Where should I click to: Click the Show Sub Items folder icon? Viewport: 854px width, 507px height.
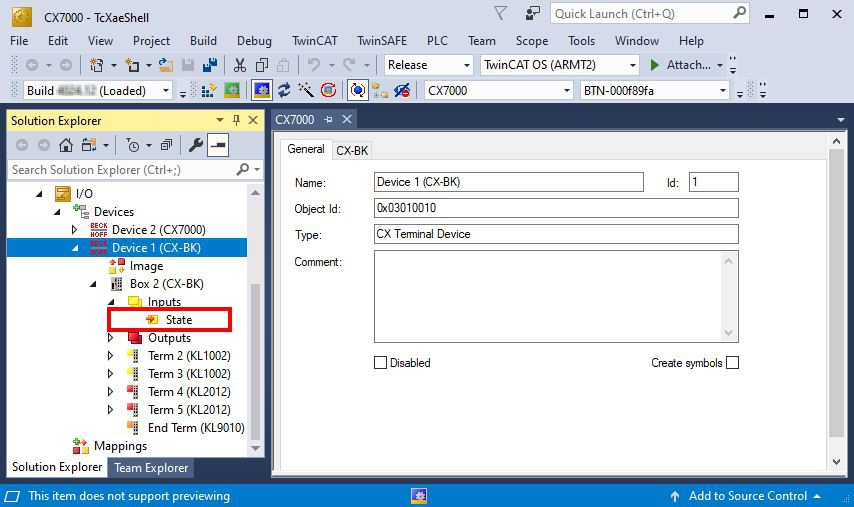point(380,90)
